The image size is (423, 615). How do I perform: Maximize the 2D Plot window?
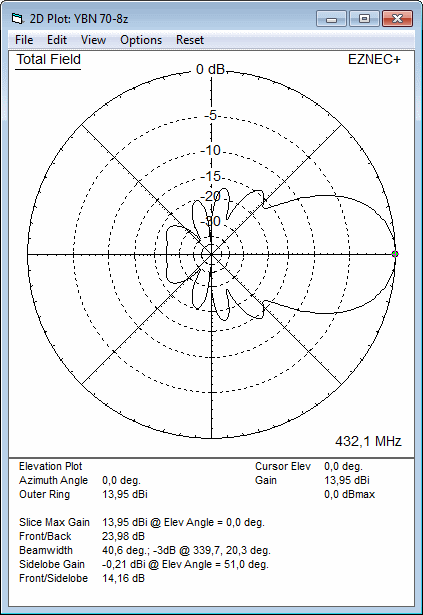coord(365,18)
